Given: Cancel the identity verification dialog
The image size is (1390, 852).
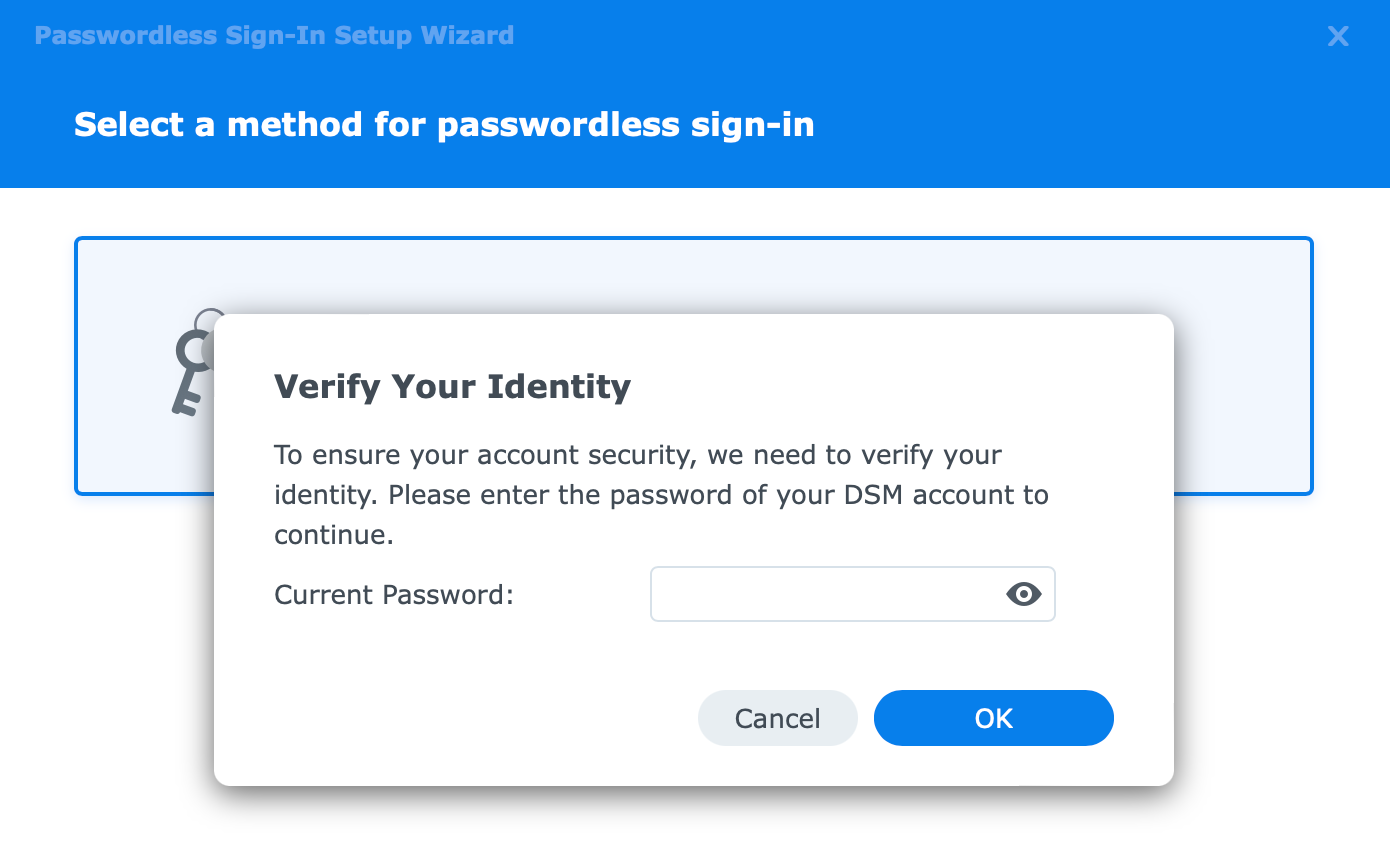Looking at the screenshot, I should click(777, 718).
